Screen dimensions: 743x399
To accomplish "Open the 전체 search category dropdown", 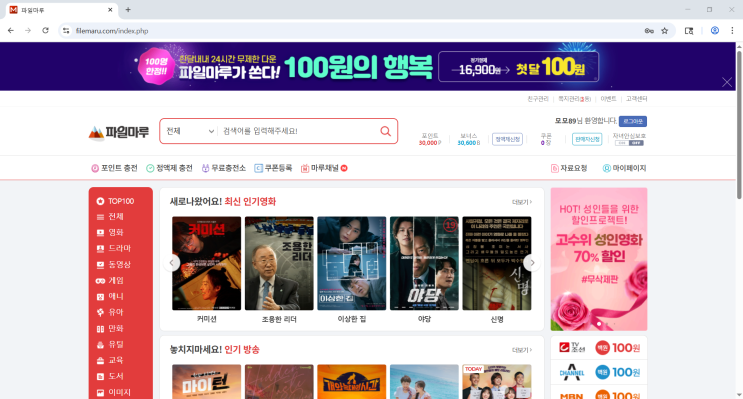I will 190,131.
